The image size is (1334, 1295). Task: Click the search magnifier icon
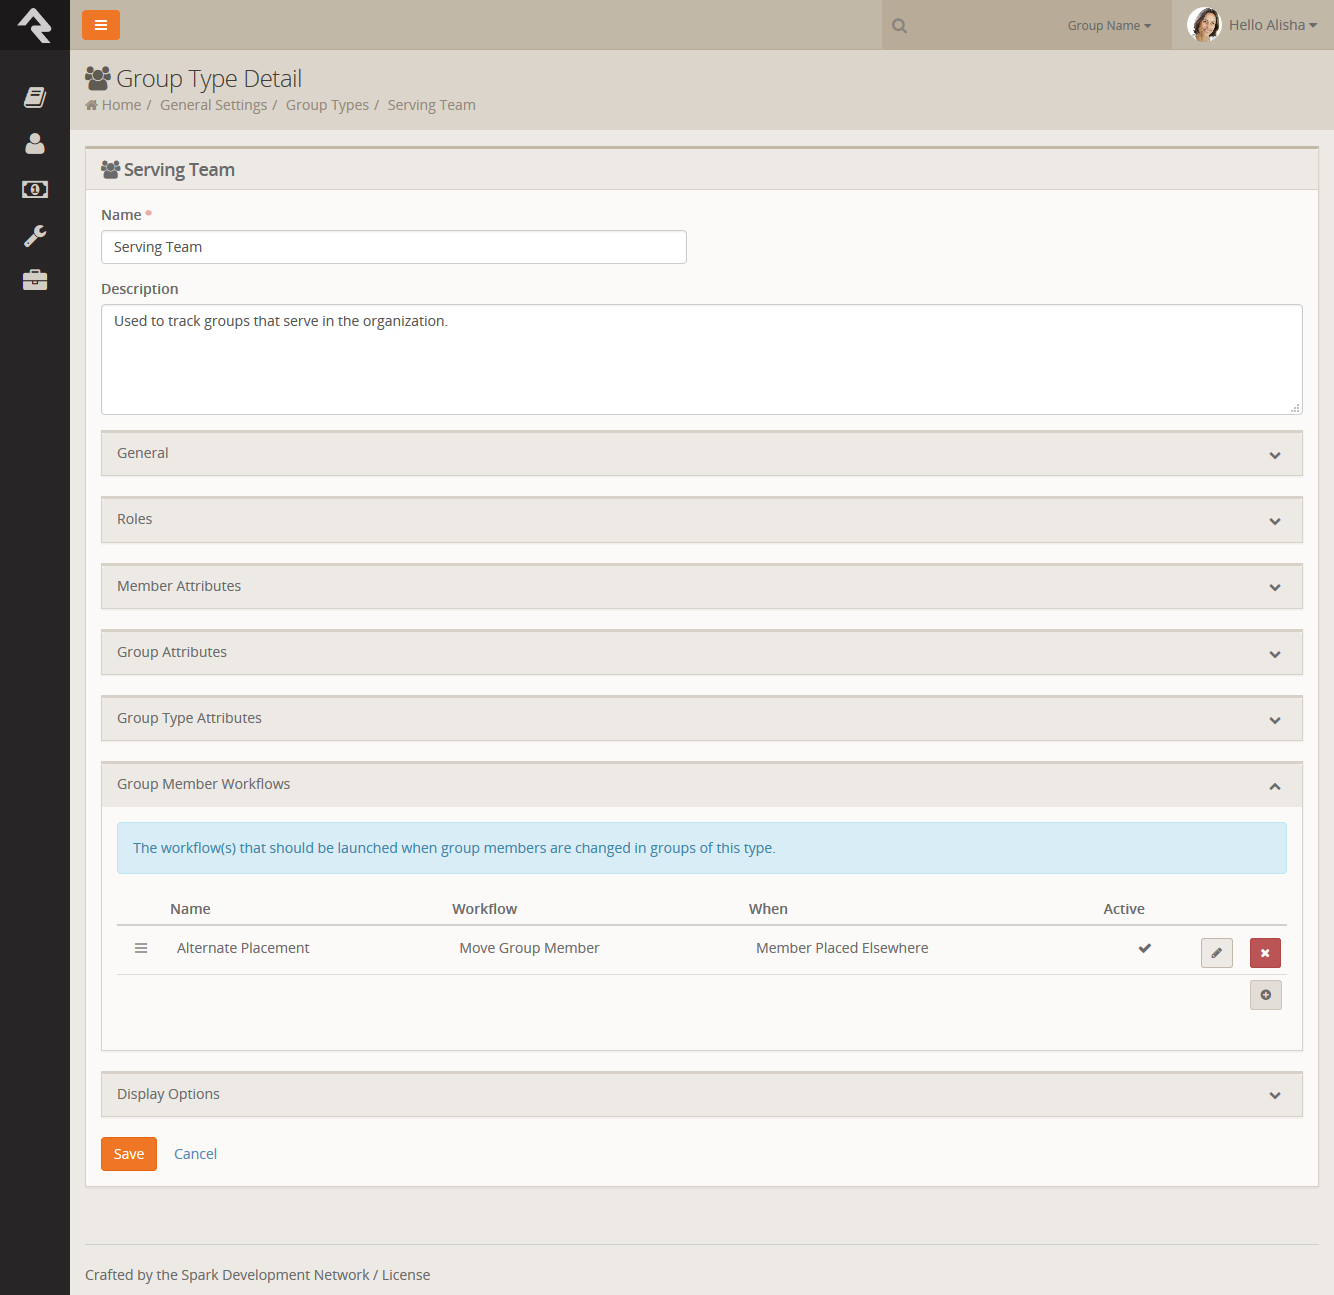(898, 25)
